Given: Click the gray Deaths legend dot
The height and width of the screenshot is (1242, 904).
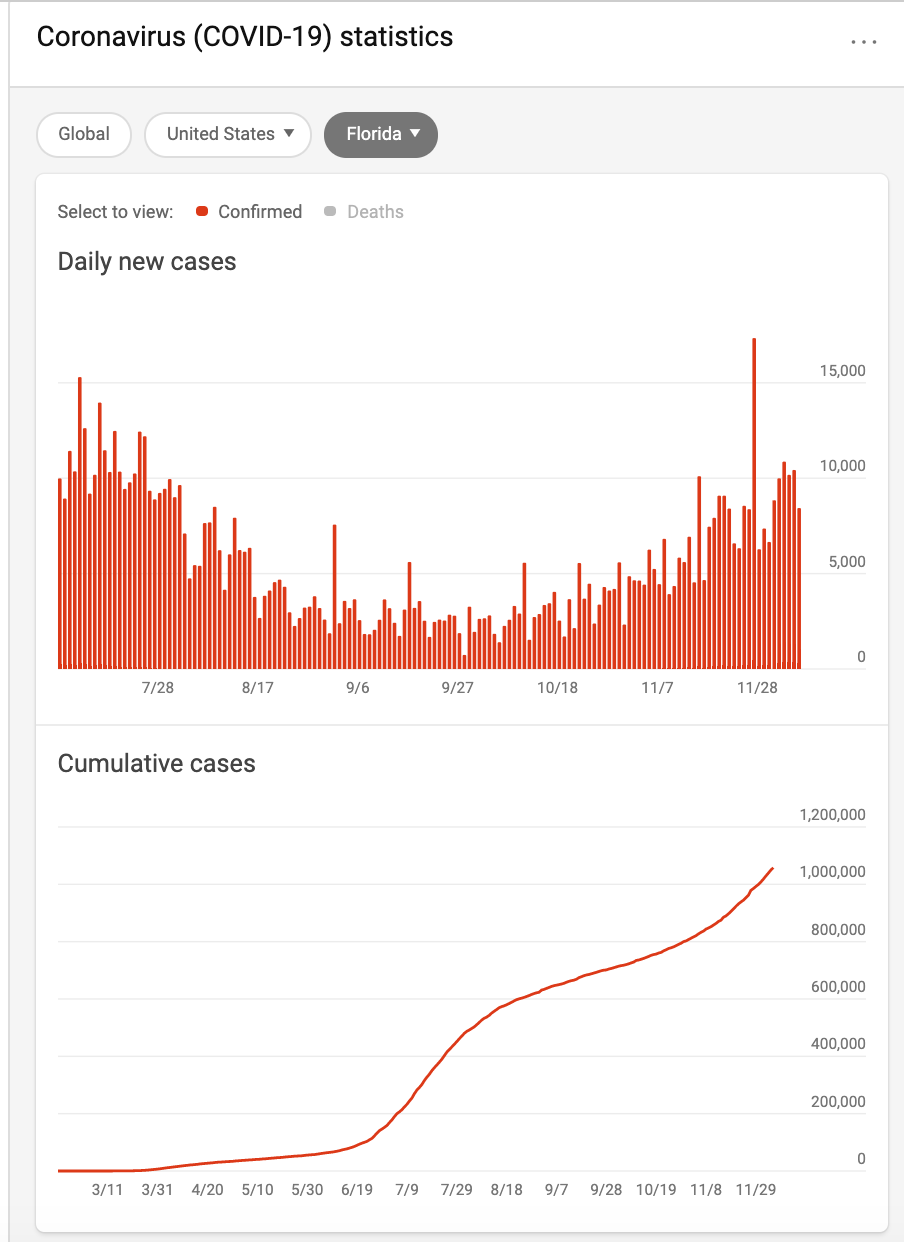Looking at the screenshot, I should pos(330,211).
